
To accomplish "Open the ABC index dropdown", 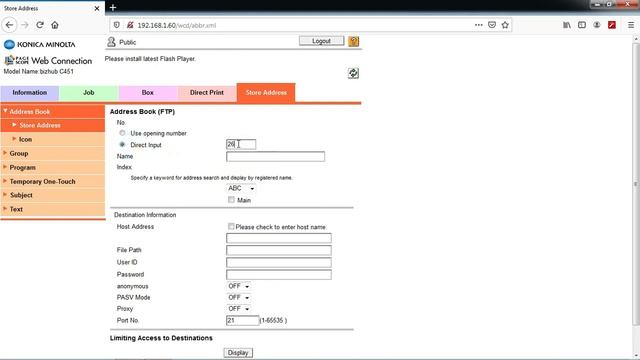I will click(241, 188).
